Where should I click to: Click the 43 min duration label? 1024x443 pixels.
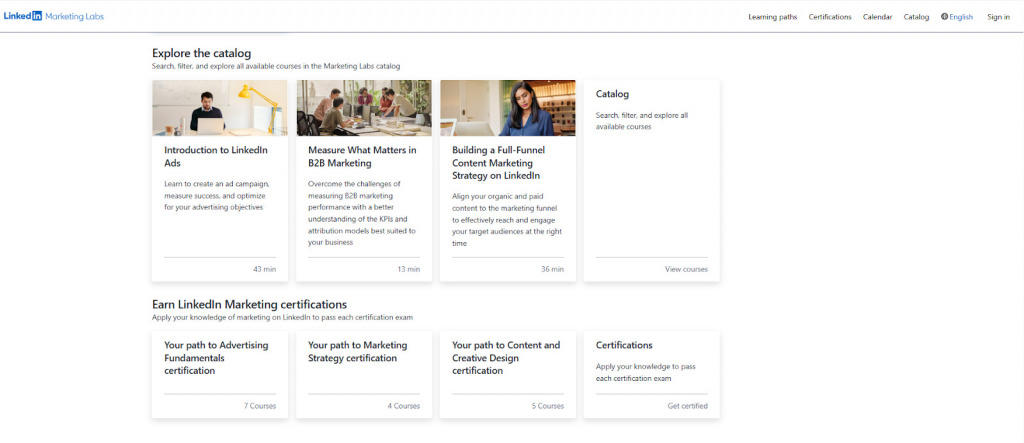pos(264,269)
